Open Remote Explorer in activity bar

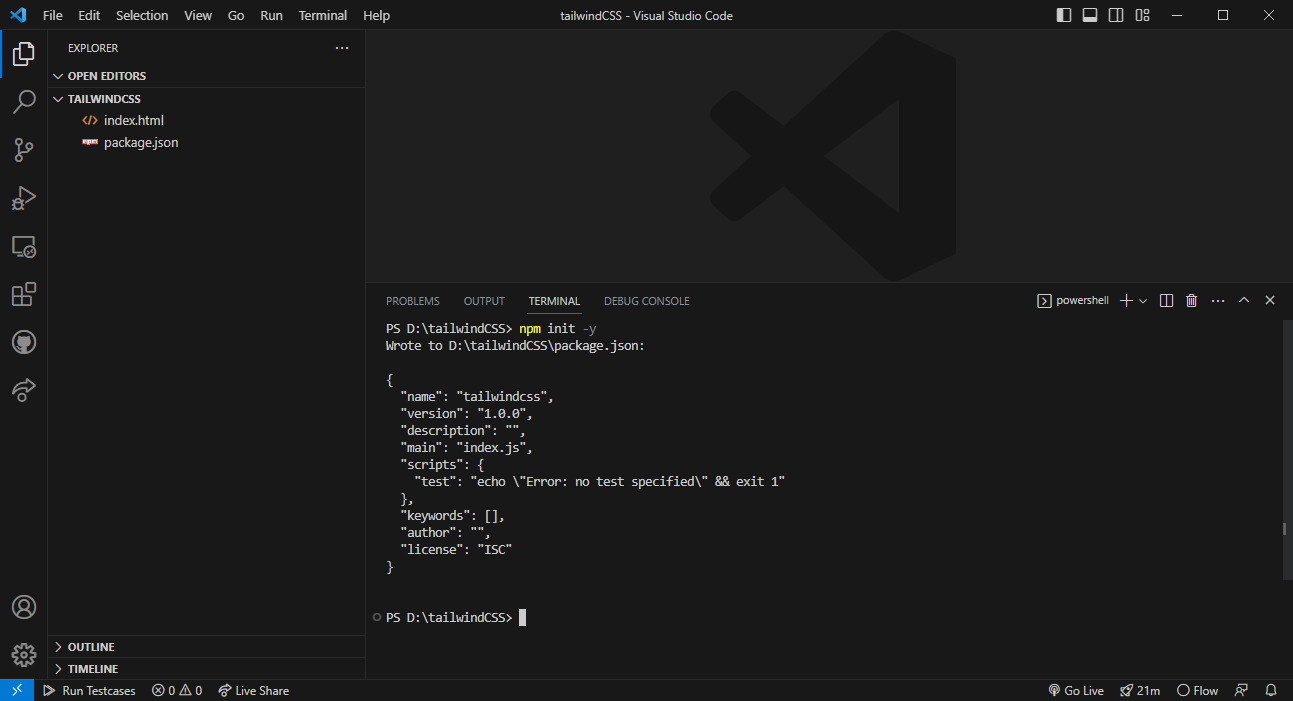pyautogui.click(x=24, y=246)
